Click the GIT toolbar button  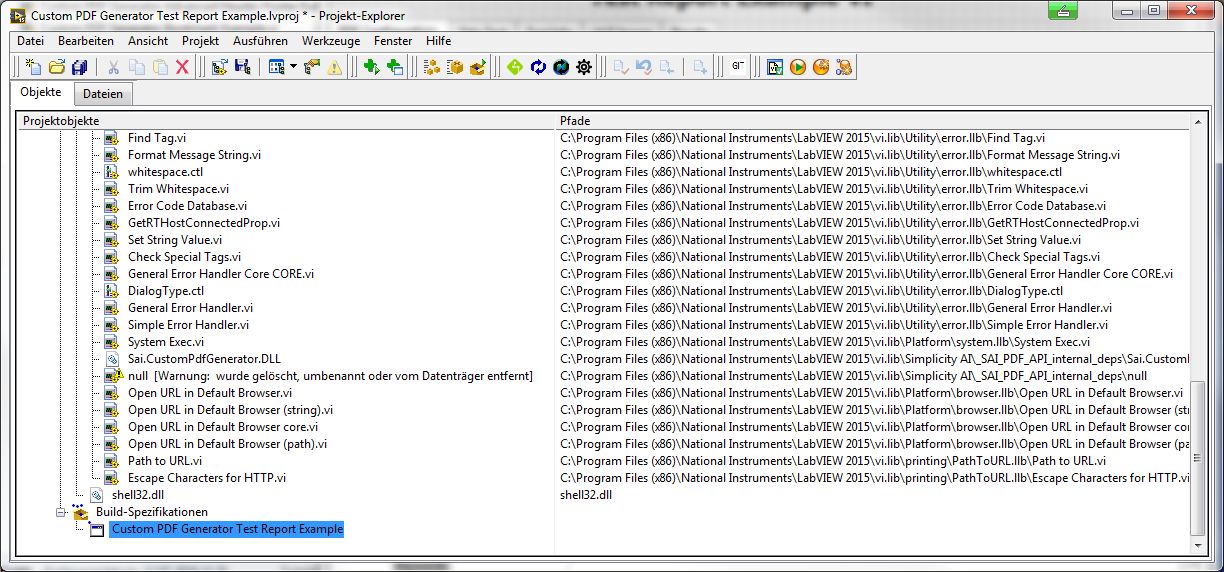738,68
